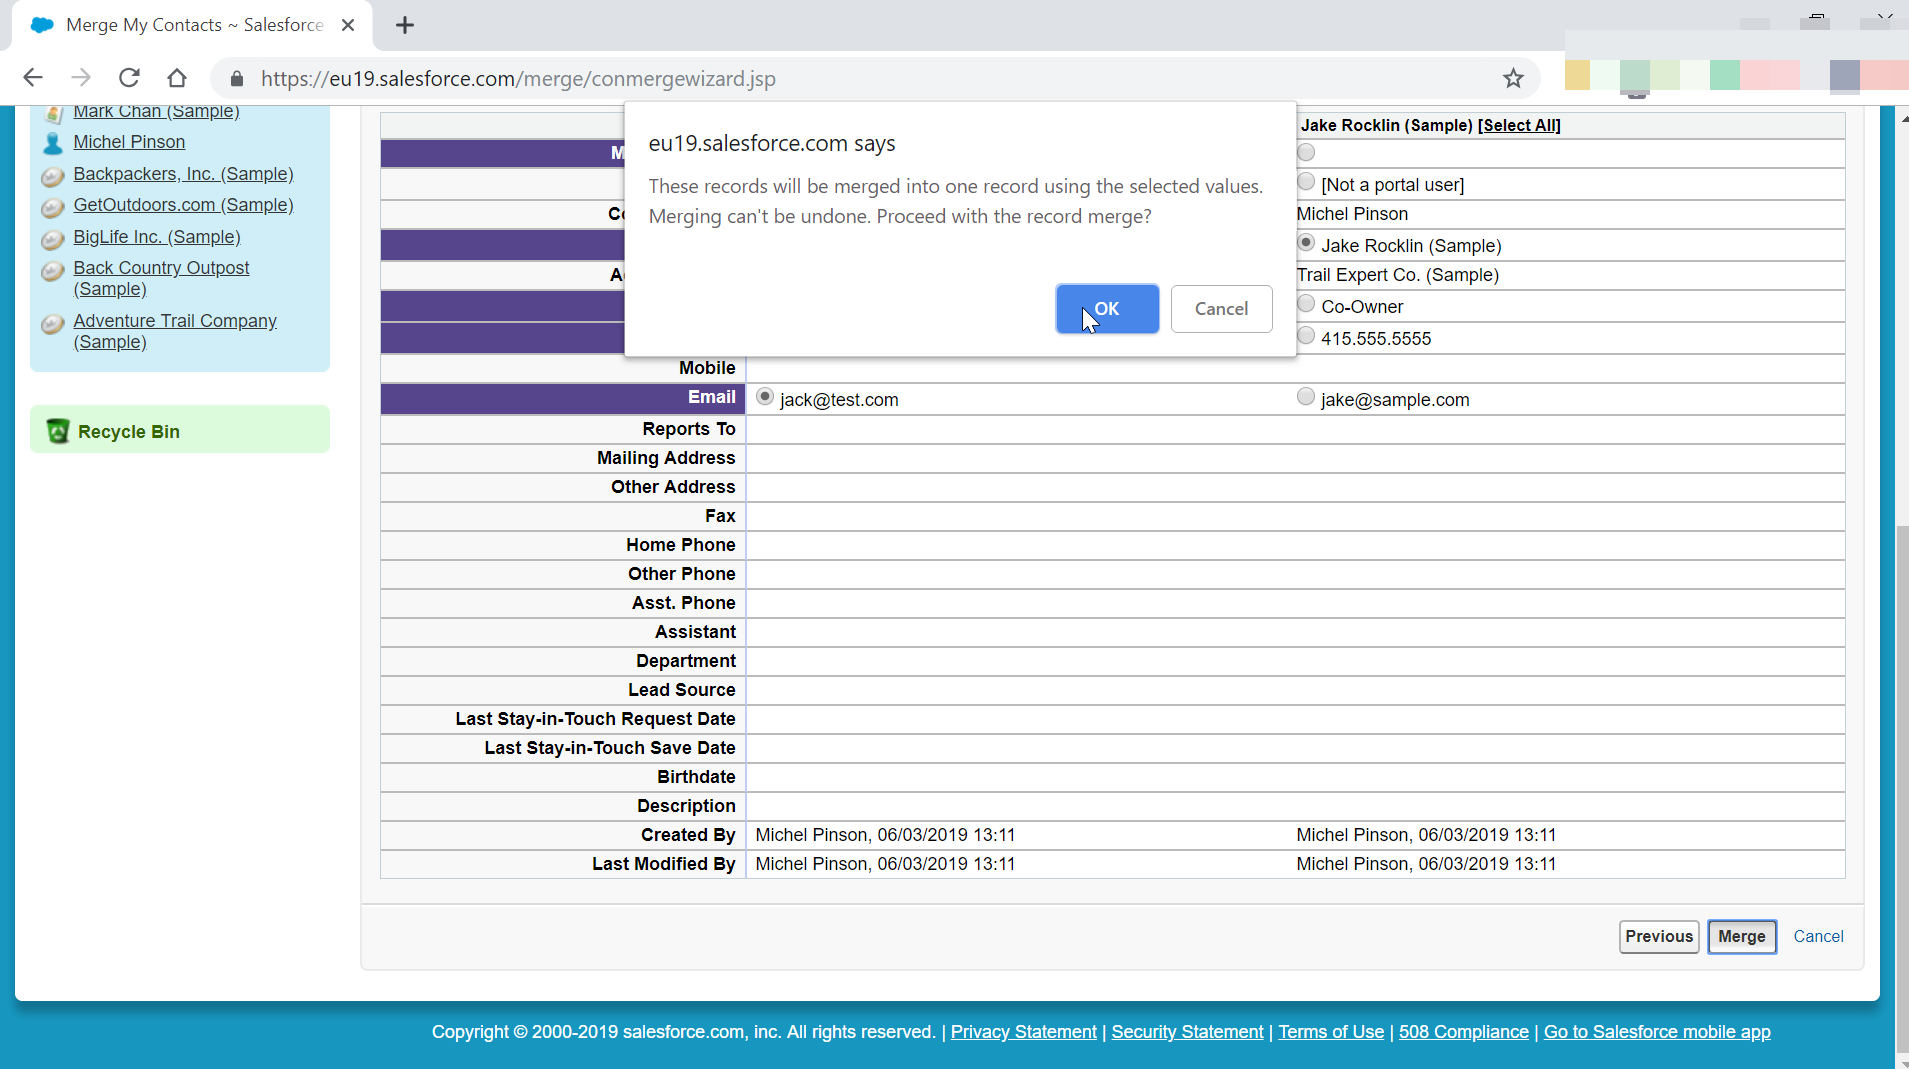Open the Recycle Bin
The width and height of the screenshot is (1909, 1069).
129,431
